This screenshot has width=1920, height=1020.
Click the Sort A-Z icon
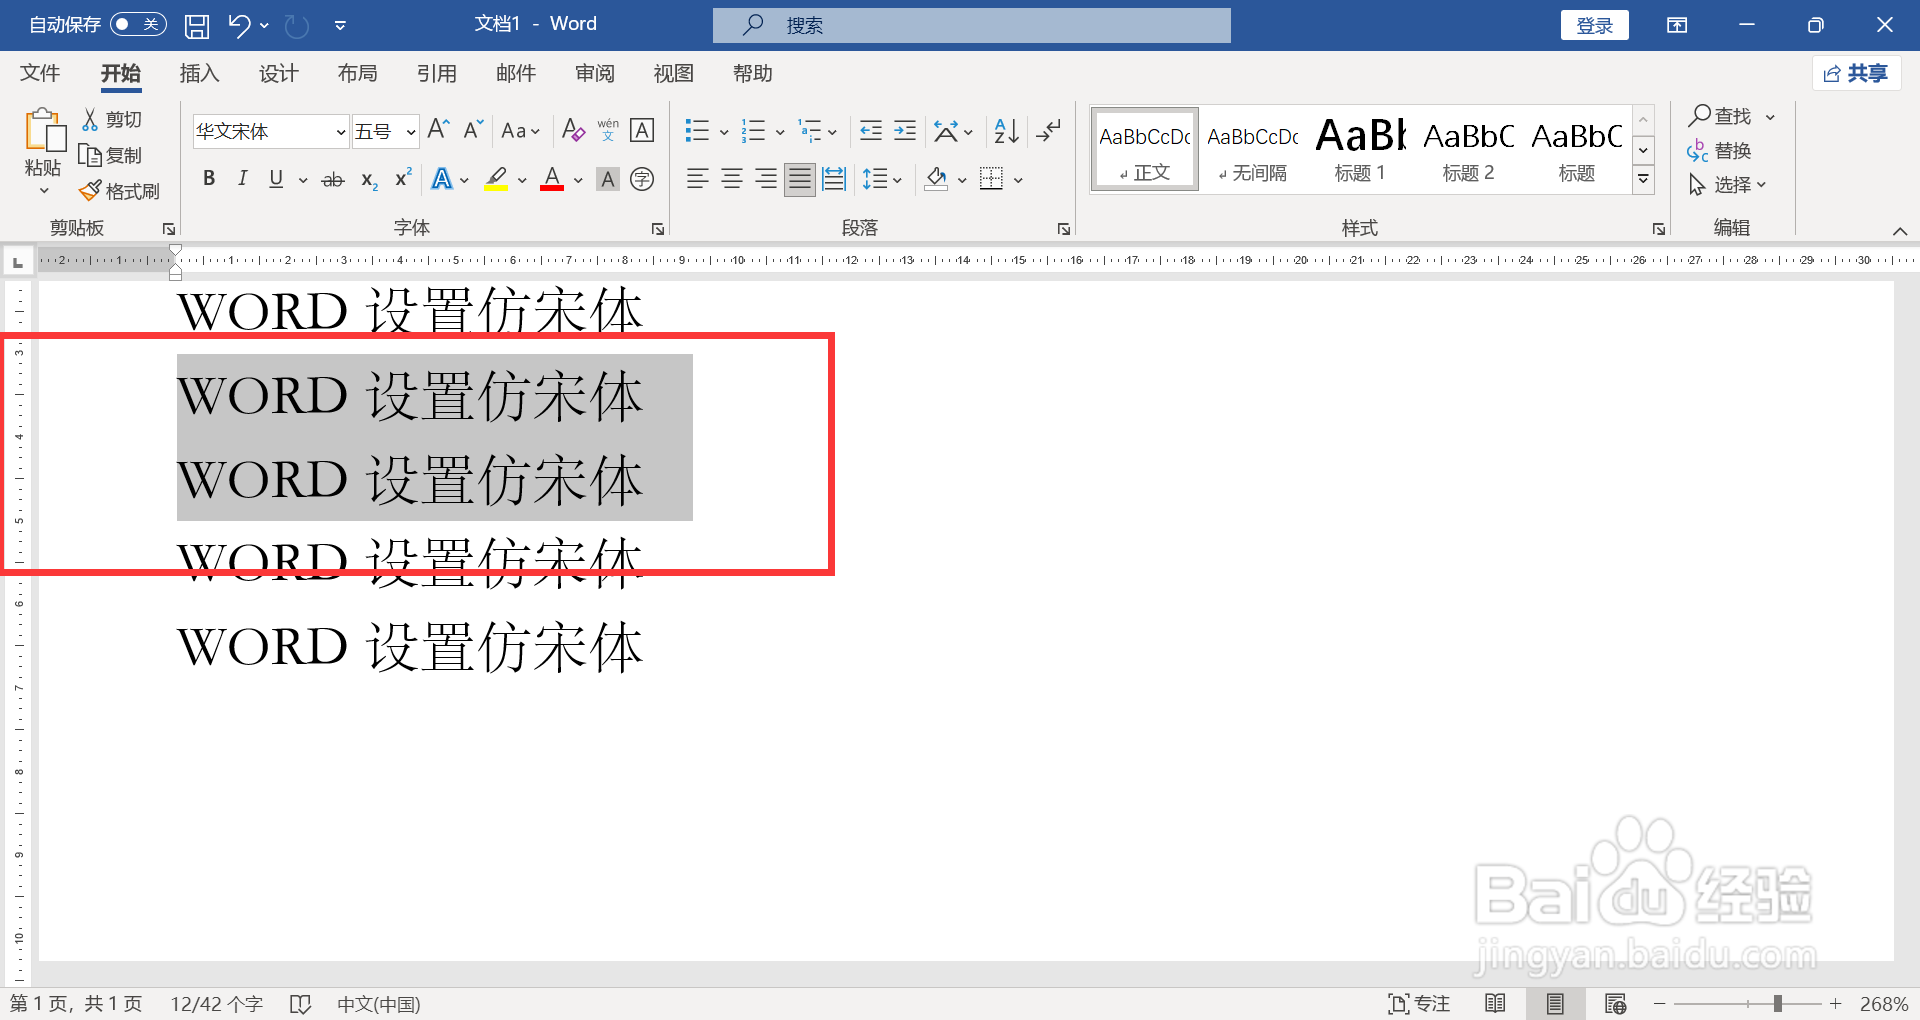[1007, 130]
